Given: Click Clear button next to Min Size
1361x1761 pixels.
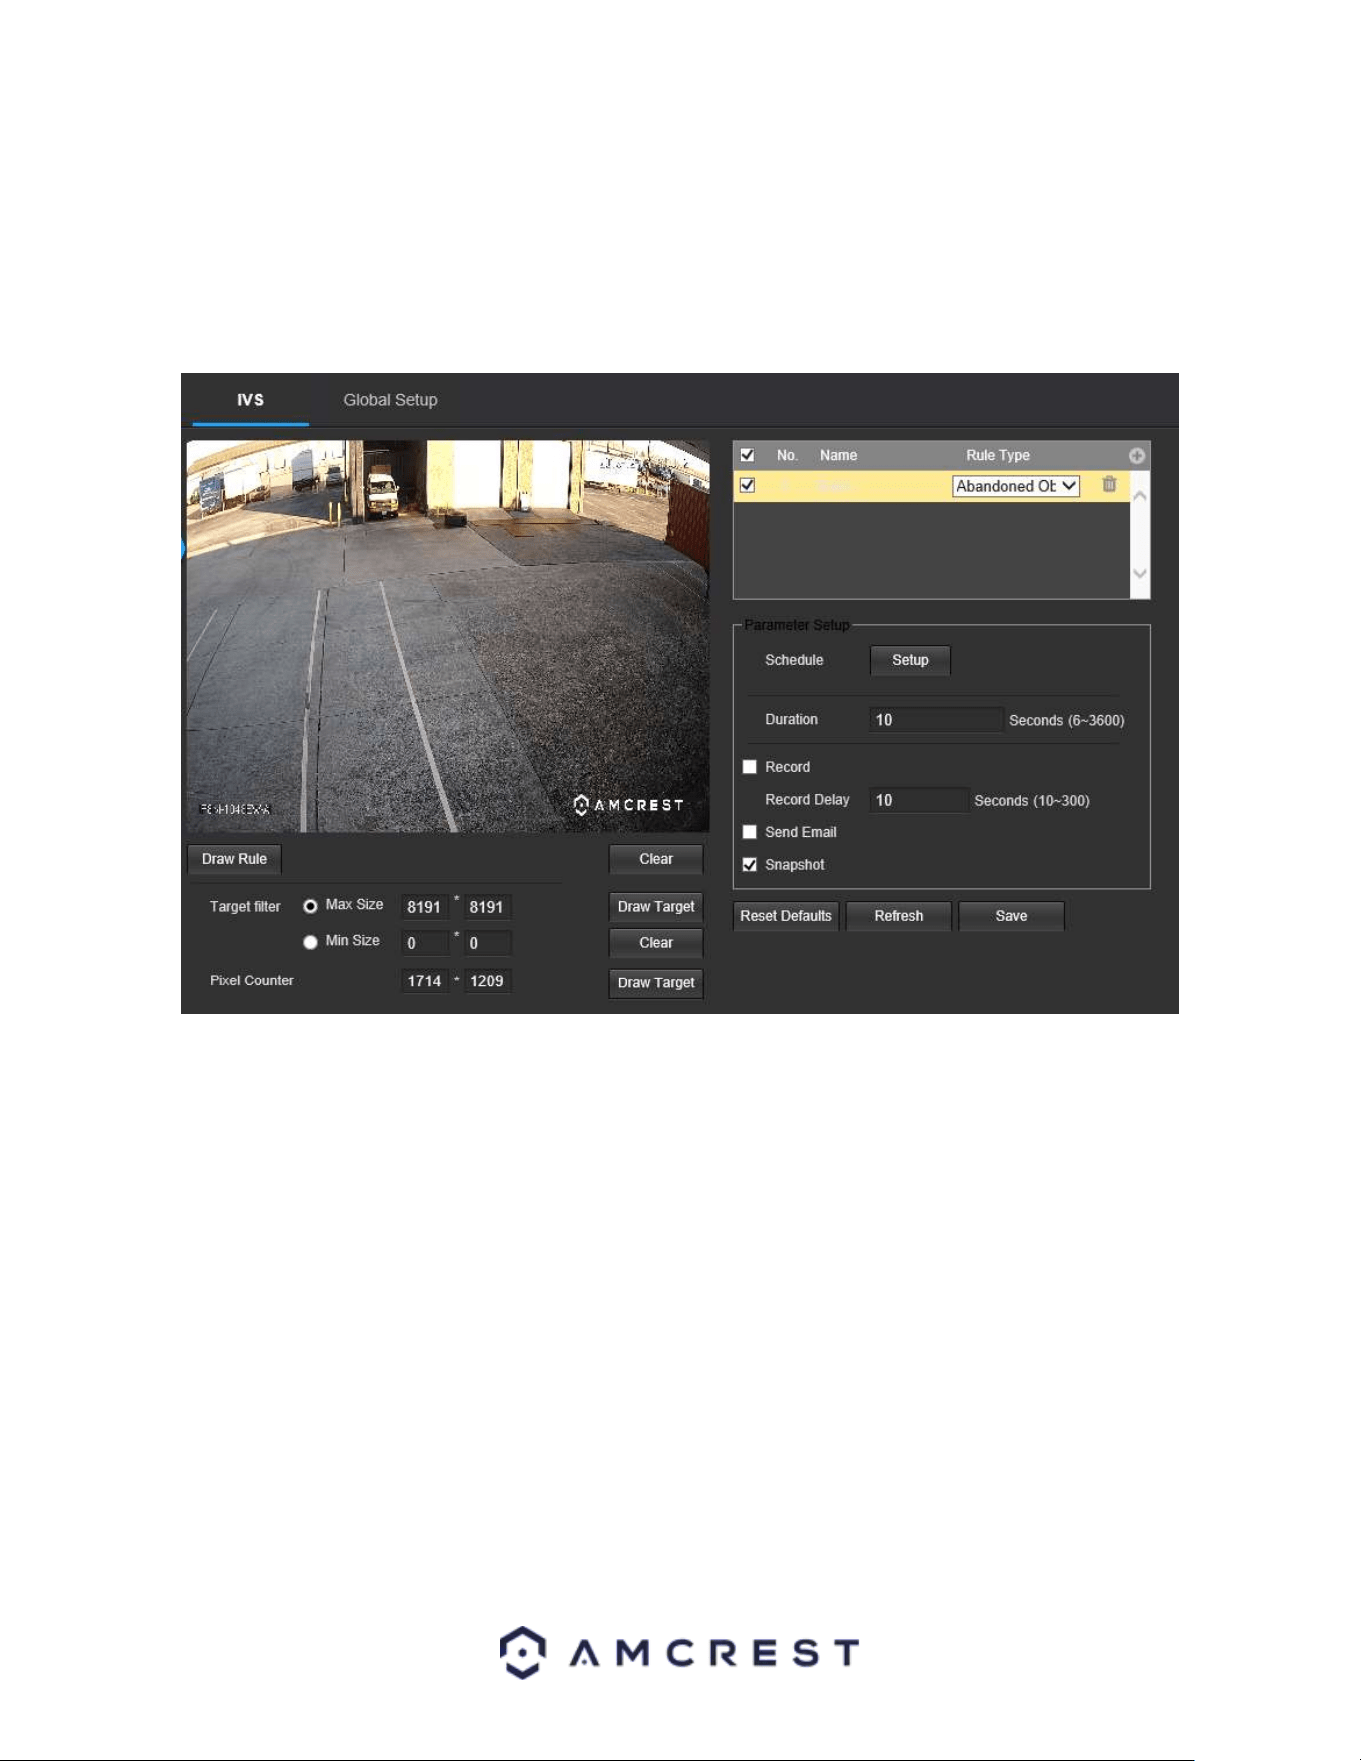Looking at the screenshot, I should click(656, 943).
